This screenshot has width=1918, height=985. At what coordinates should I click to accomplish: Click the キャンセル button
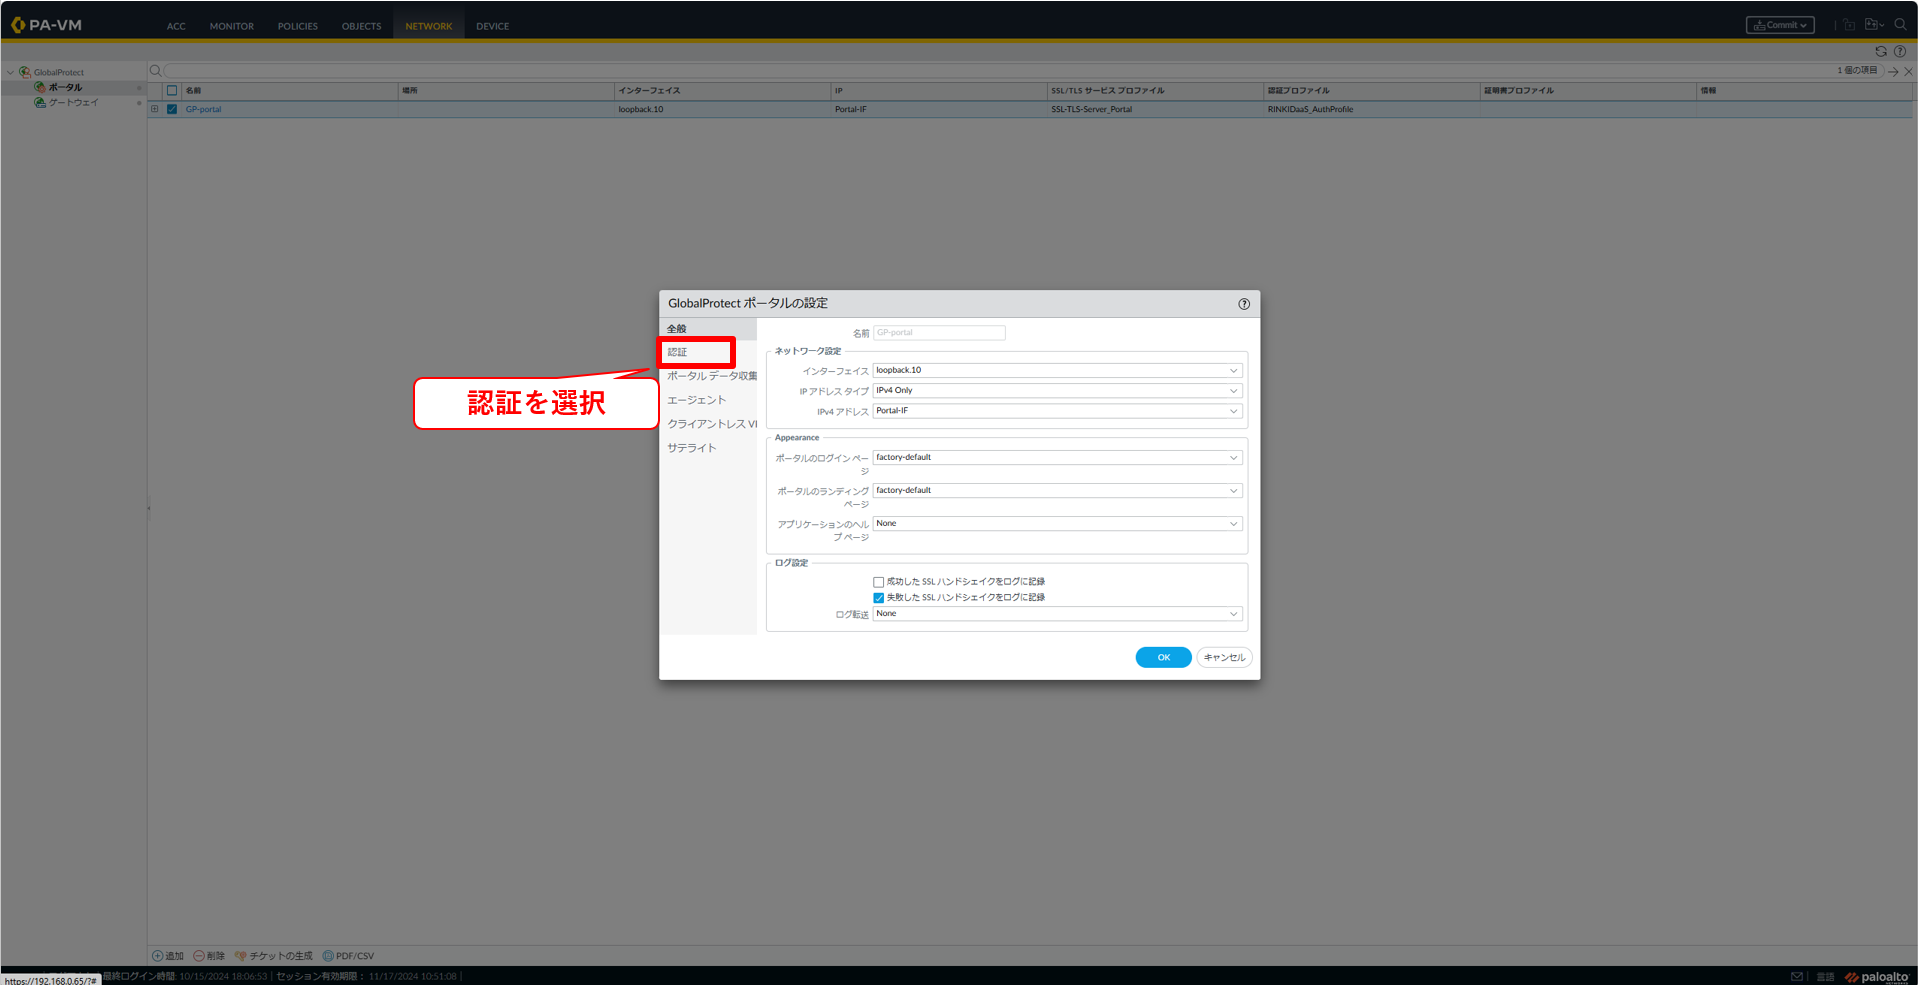[x=1224, y=657]
